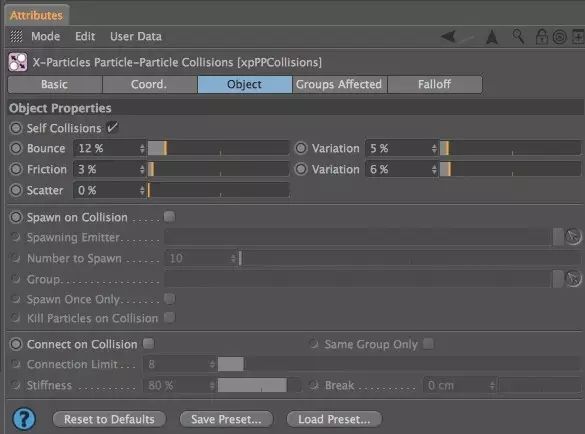Open the Mode menu
The height and width of the screenshot is (434, 585).
coord(46,36)
